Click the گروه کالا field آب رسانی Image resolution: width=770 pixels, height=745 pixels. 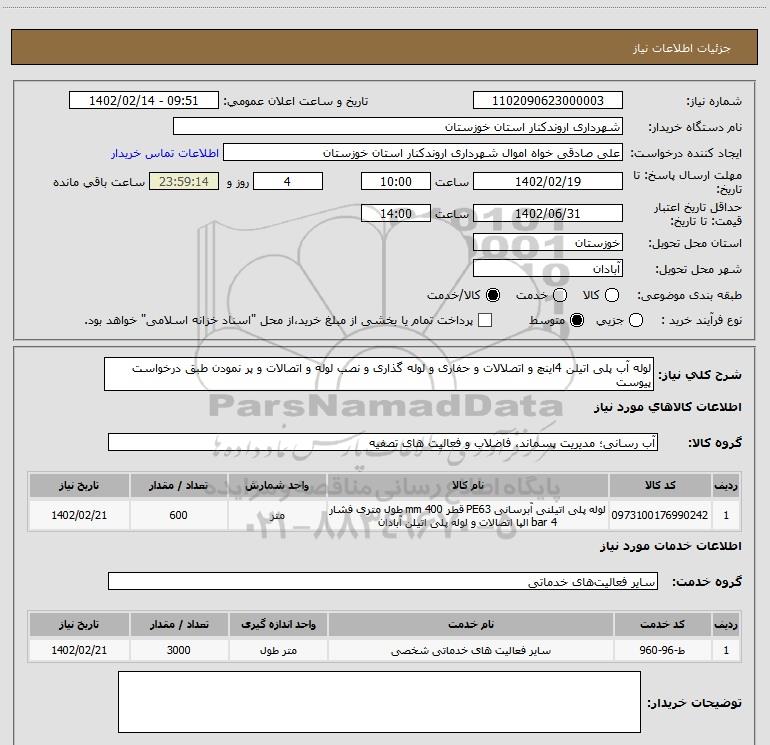(x=383, y=442)
